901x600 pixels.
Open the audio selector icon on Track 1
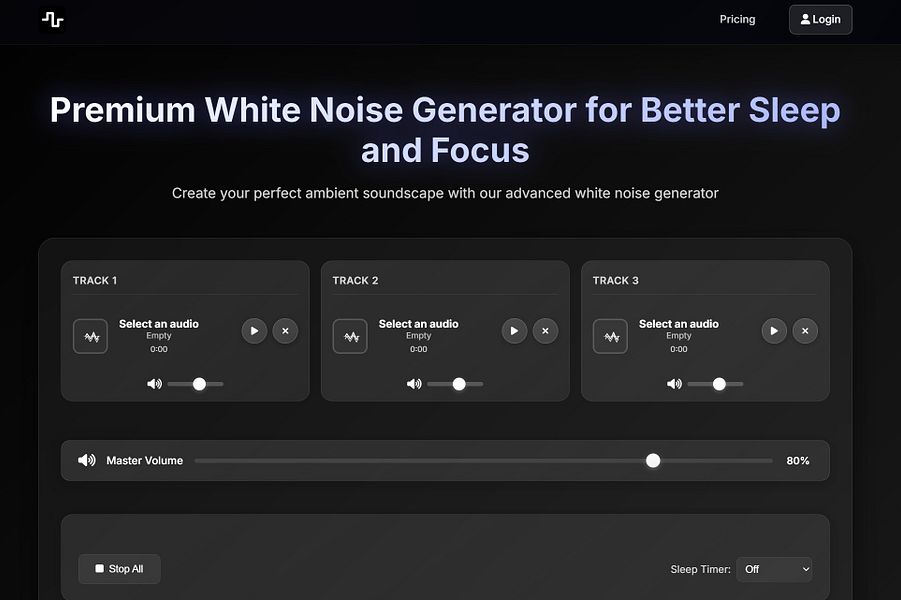click(x=90, y=337)
